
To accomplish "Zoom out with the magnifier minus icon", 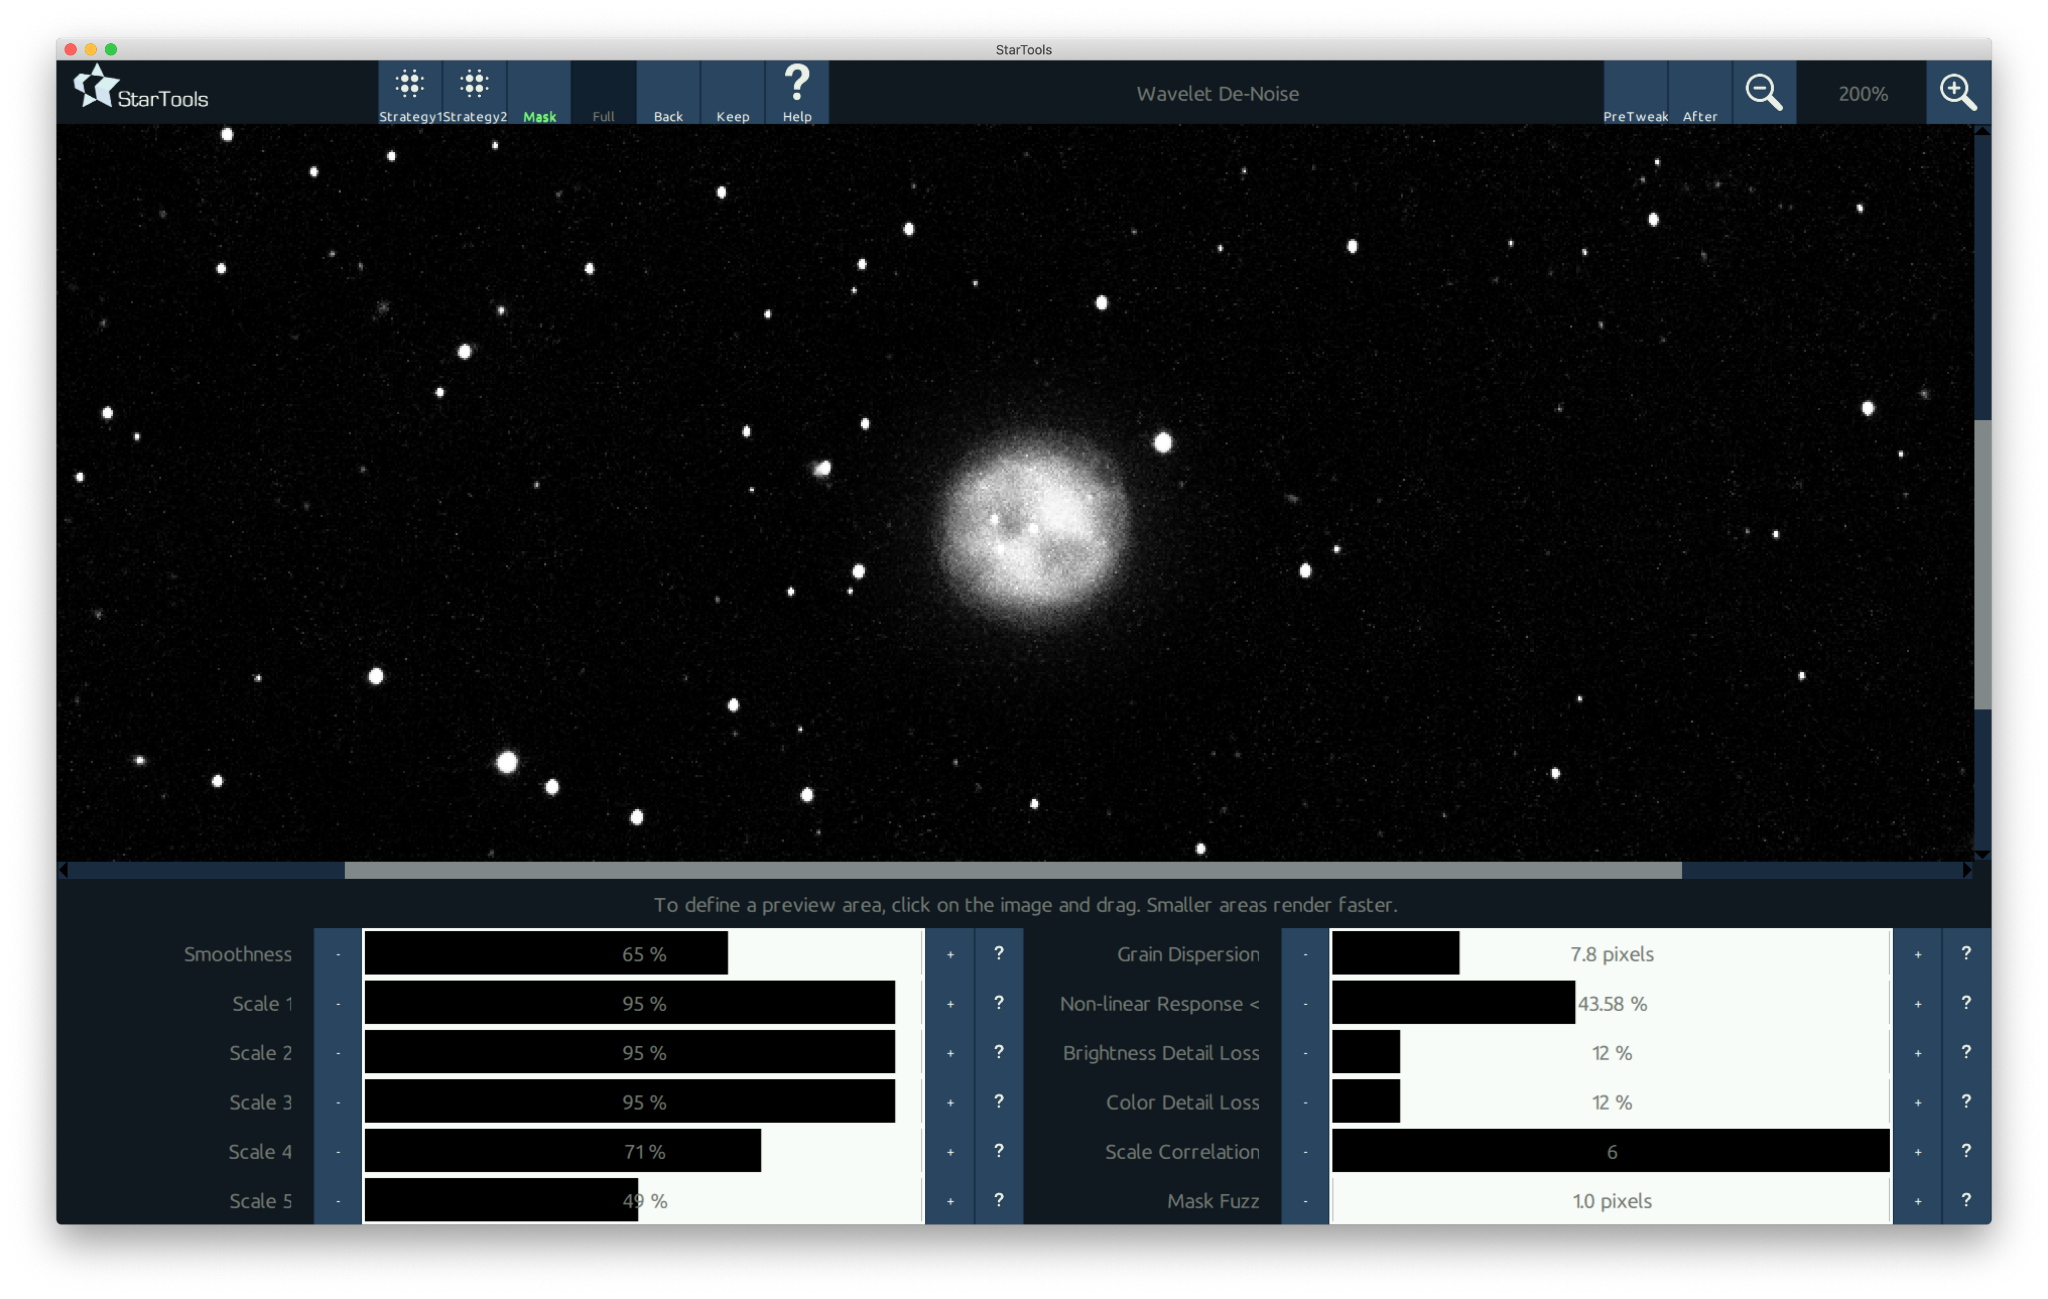I will click(1763, 93).
